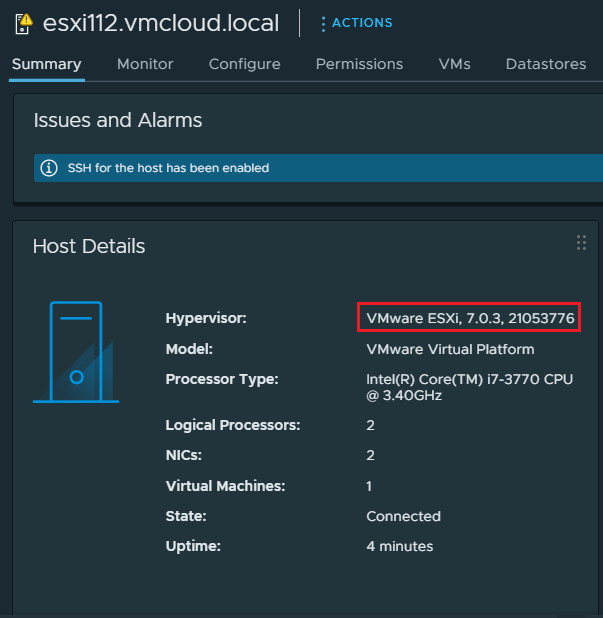Click the Virtual Machines count value
The image size is (603, 618).
(x=370, y=486)
